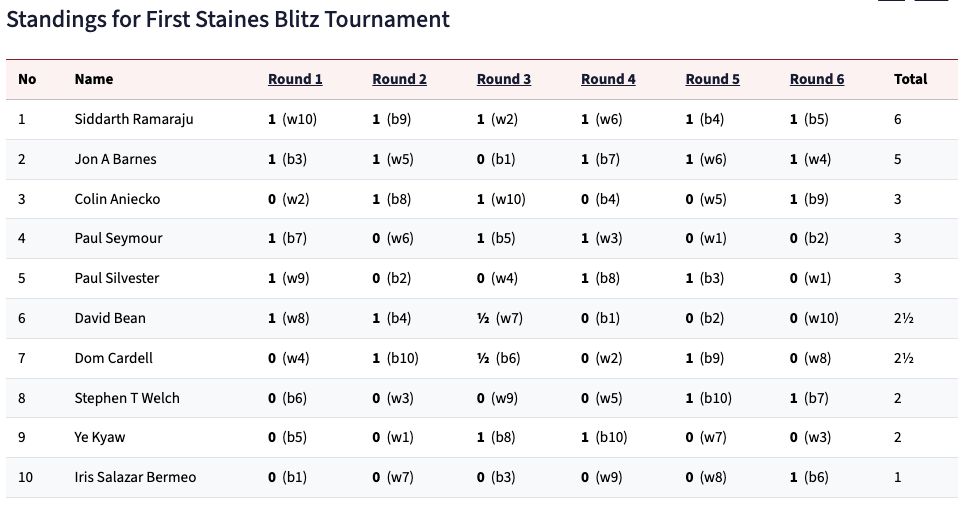
Task: Select Colin Aniecko in the standings
Action: 117,199
